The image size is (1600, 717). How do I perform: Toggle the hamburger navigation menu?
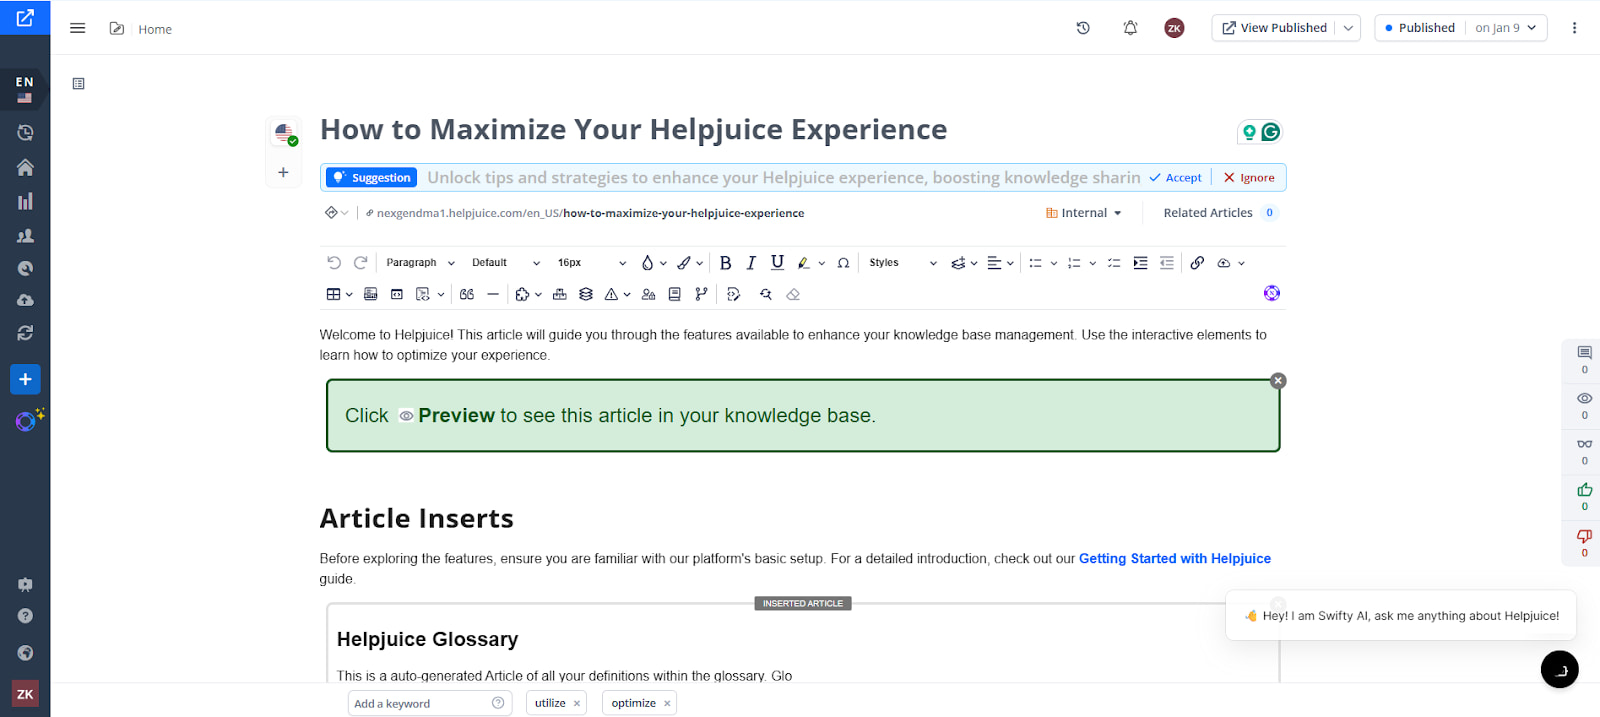77,28
